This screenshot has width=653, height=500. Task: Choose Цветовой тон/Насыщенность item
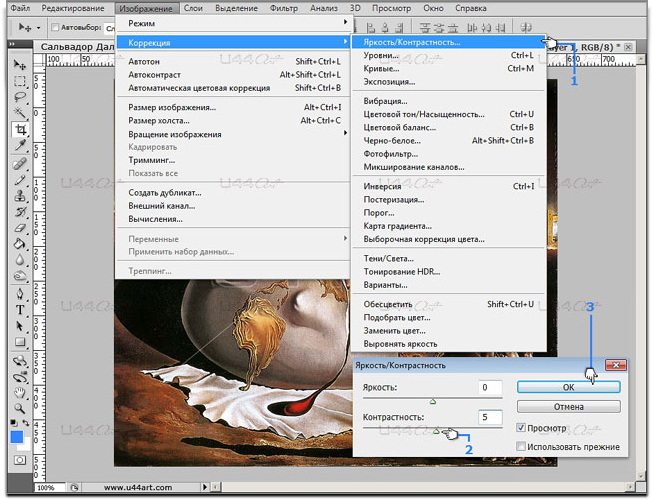click(x=449, y=114)
